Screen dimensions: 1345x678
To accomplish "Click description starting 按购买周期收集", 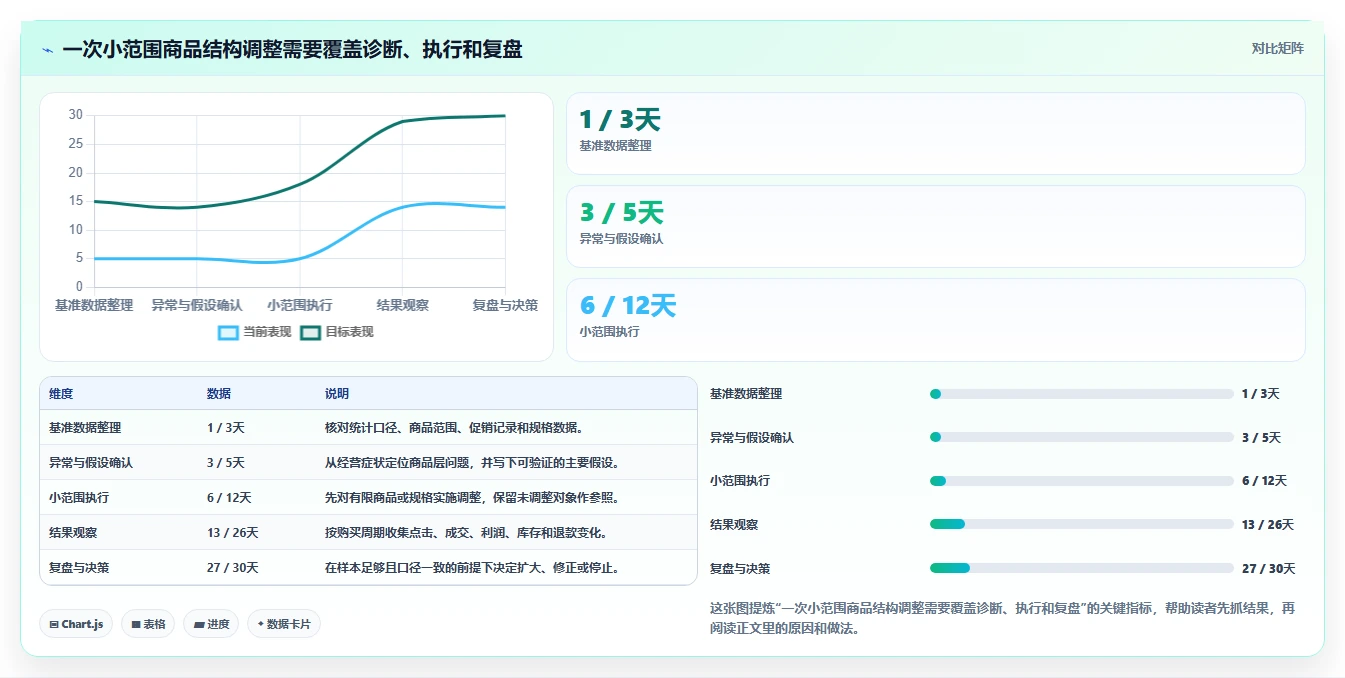I will (466, 533).
